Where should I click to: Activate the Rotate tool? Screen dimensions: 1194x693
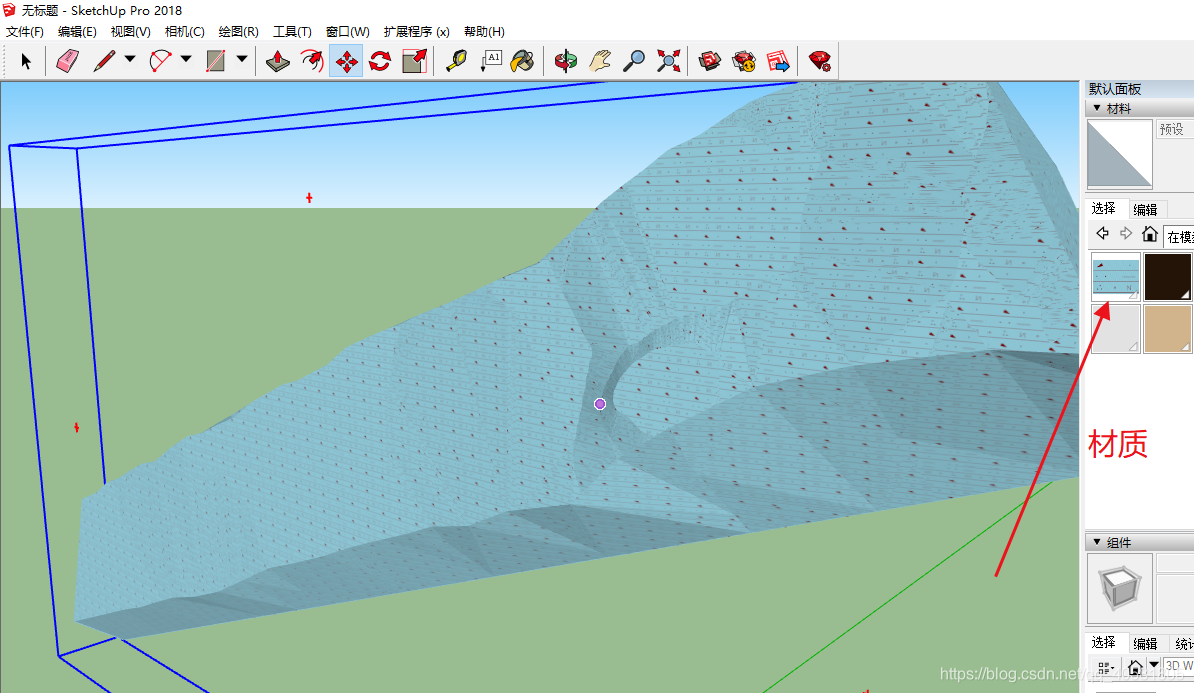[380, 61]
